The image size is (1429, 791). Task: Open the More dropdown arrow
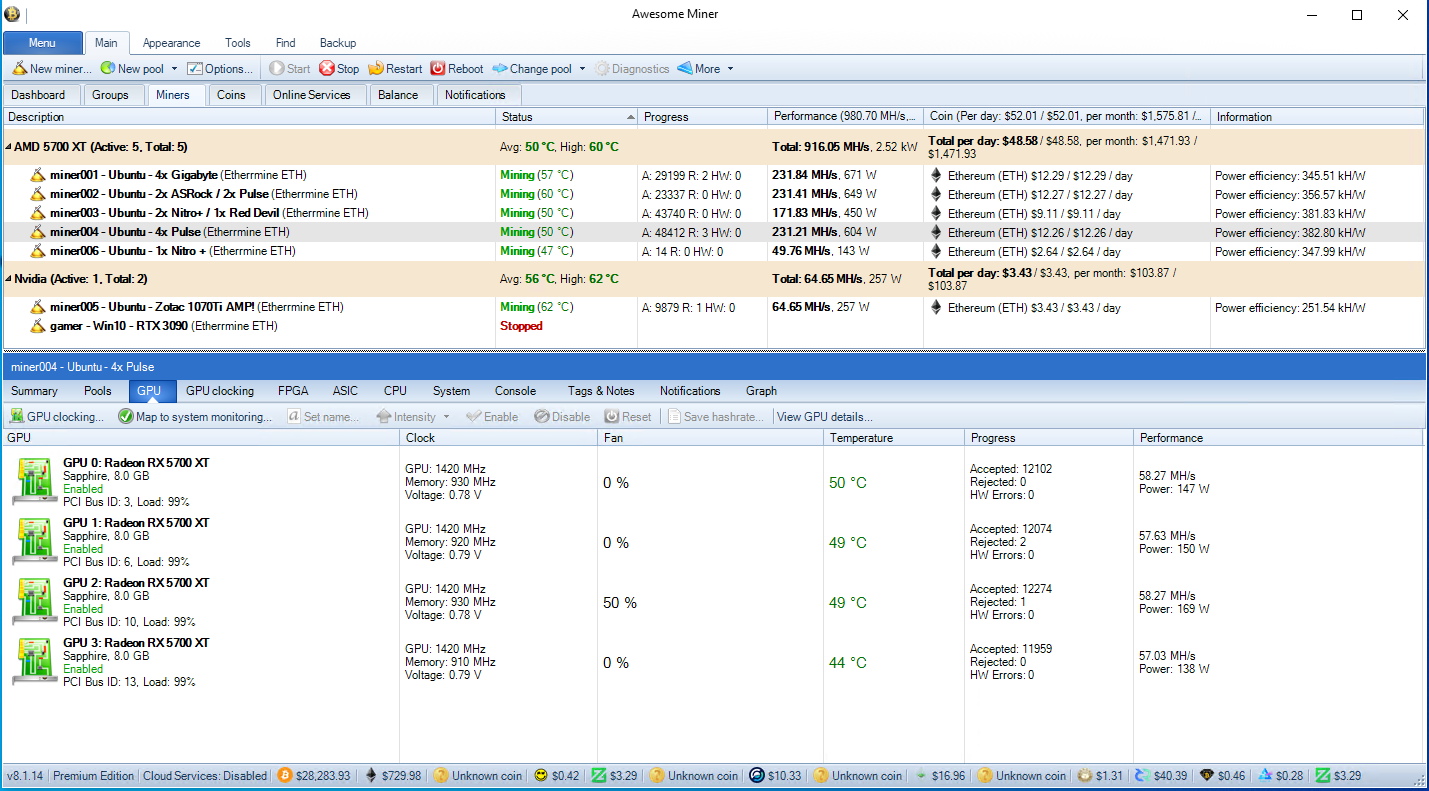tap(730, 69)
